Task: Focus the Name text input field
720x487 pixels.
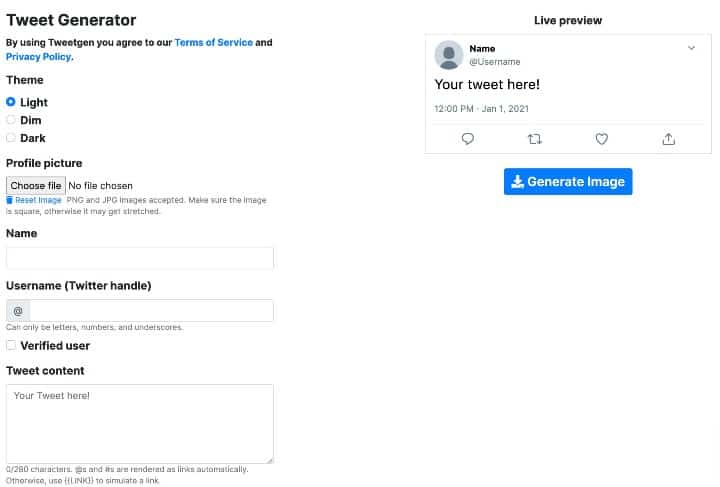Action: [x=140, y=258]
